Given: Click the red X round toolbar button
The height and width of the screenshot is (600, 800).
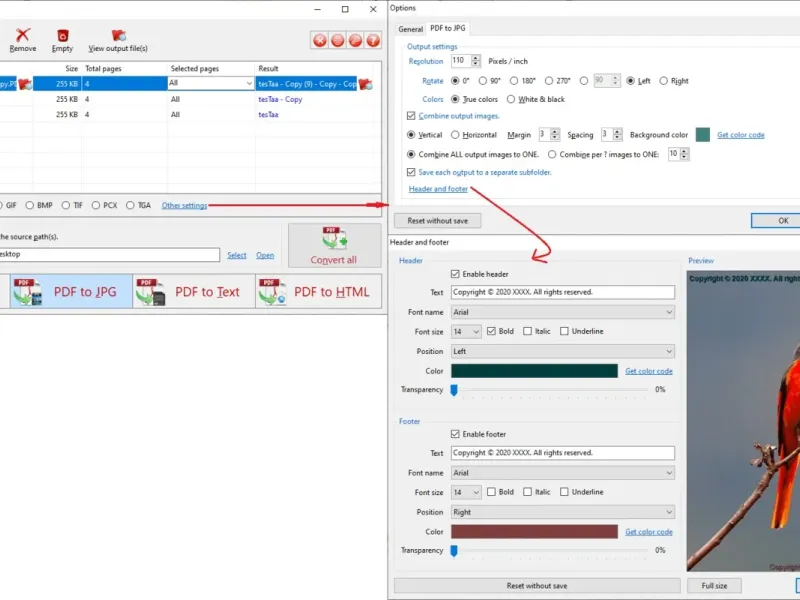Looking at the screenshot, I should tap(320, 40).
